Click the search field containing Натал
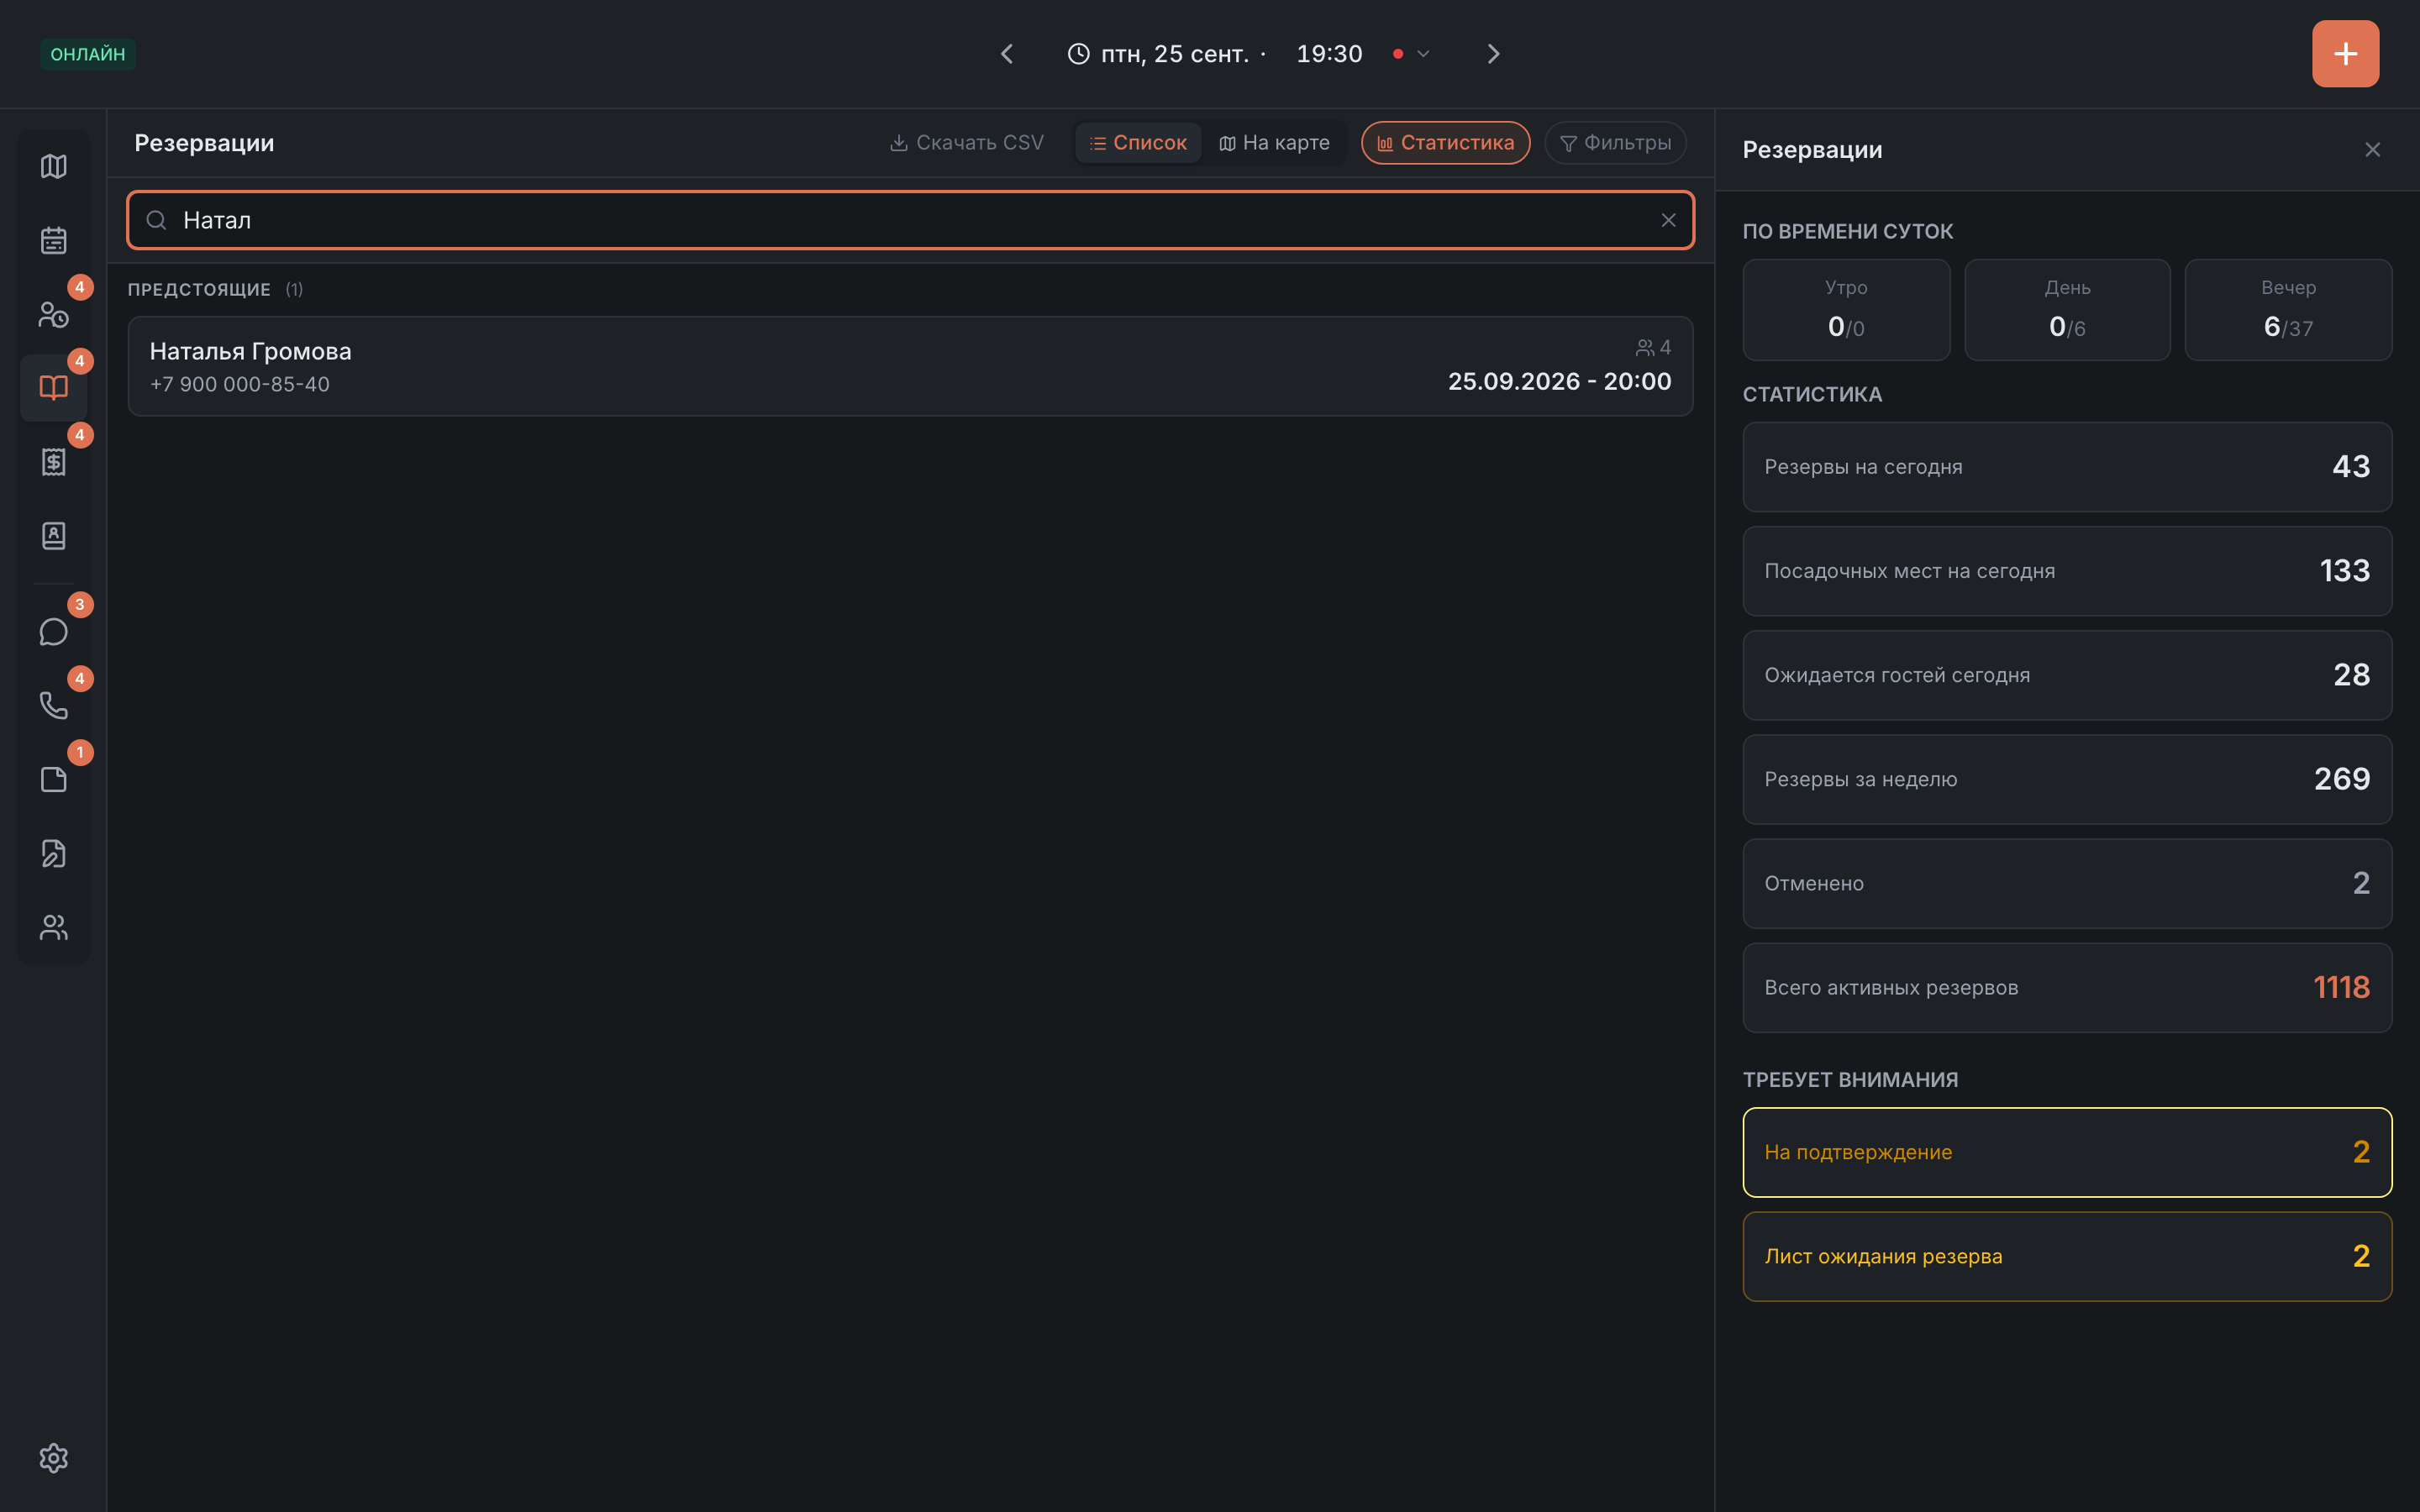Image resolution: width=2420 pixels, height=1512 pixels. [x=910, y=220]
